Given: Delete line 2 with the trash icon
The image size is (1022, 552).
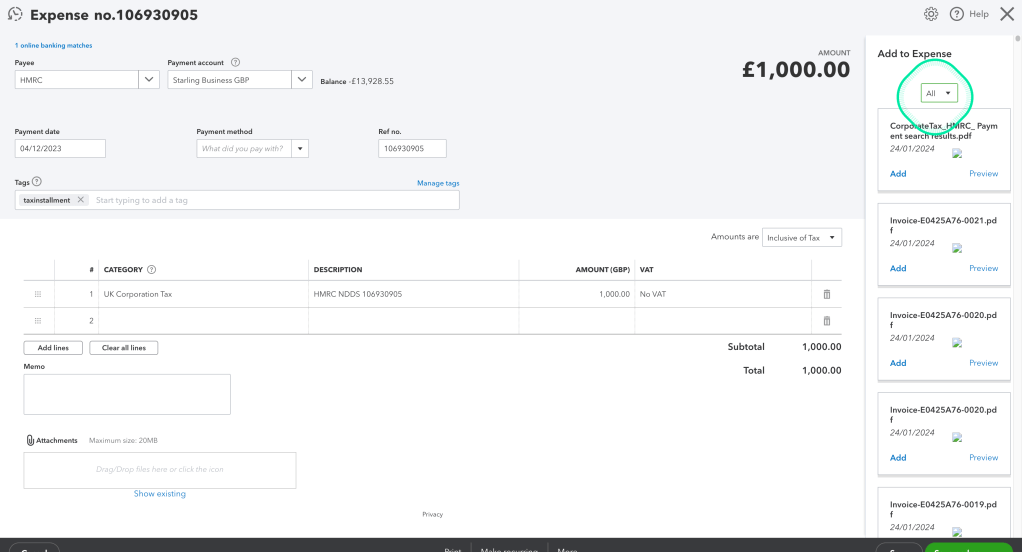Looking at the screenshot, I should (x=826, y=321).
